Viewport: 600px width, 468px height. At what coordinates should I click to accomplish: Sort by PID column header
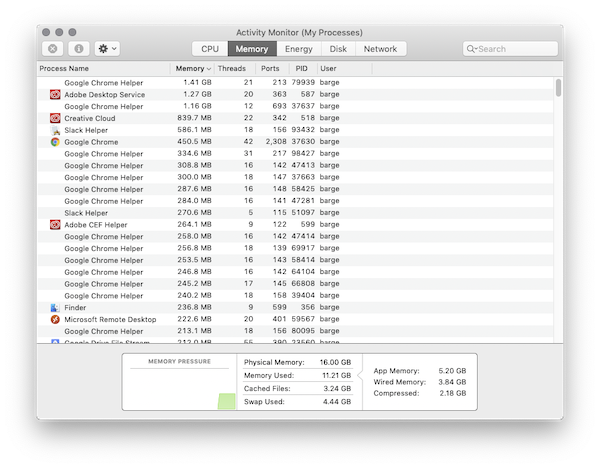302,68
